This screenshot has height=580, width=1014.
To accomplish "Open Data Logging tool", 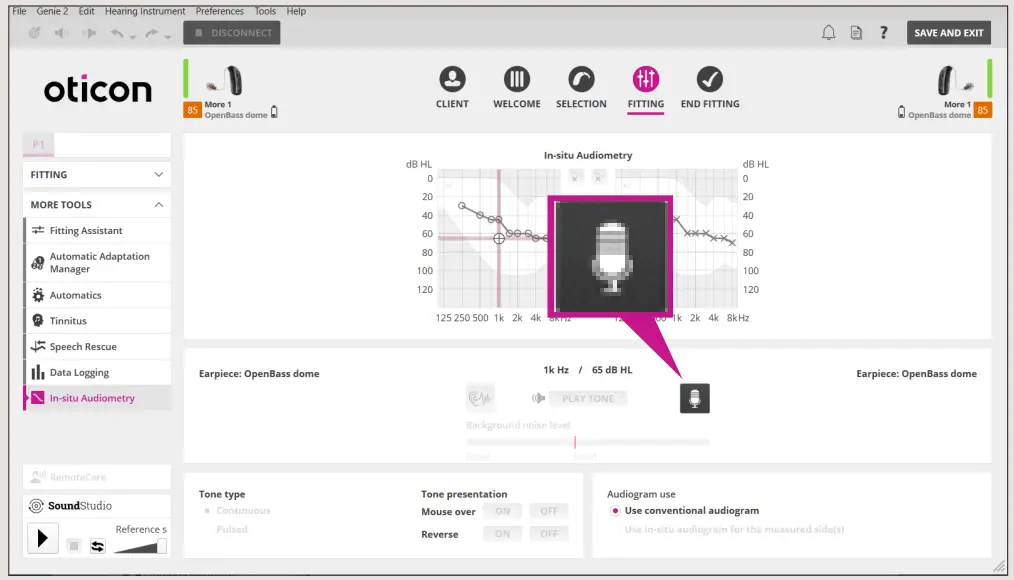I will (98, 372).
